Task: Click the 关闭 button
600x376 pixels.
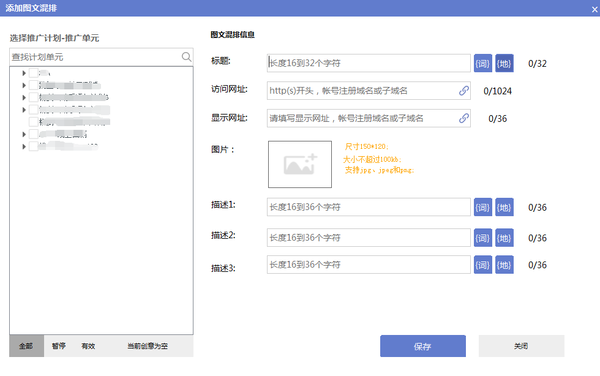Action: click(x=521, y=346)
